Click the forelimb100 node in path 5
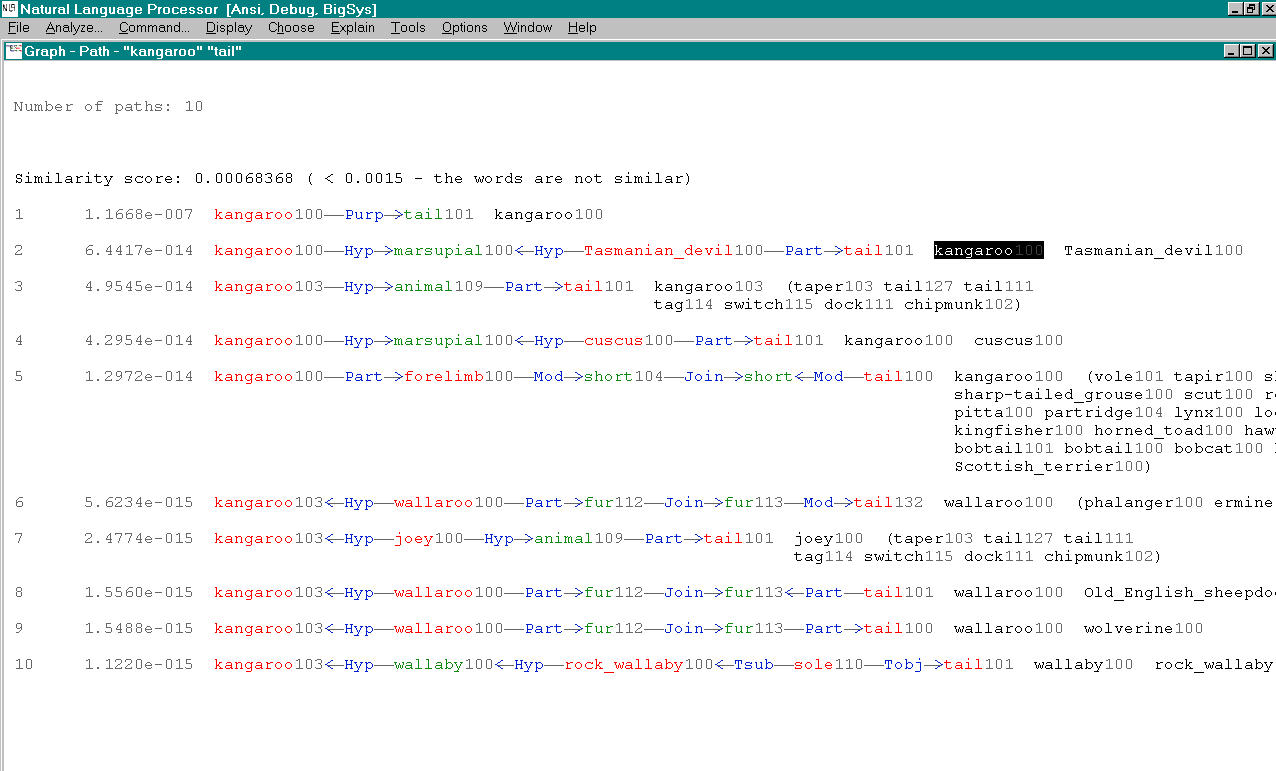Viewport: 1276px width, 771px height. click(443, 376)
